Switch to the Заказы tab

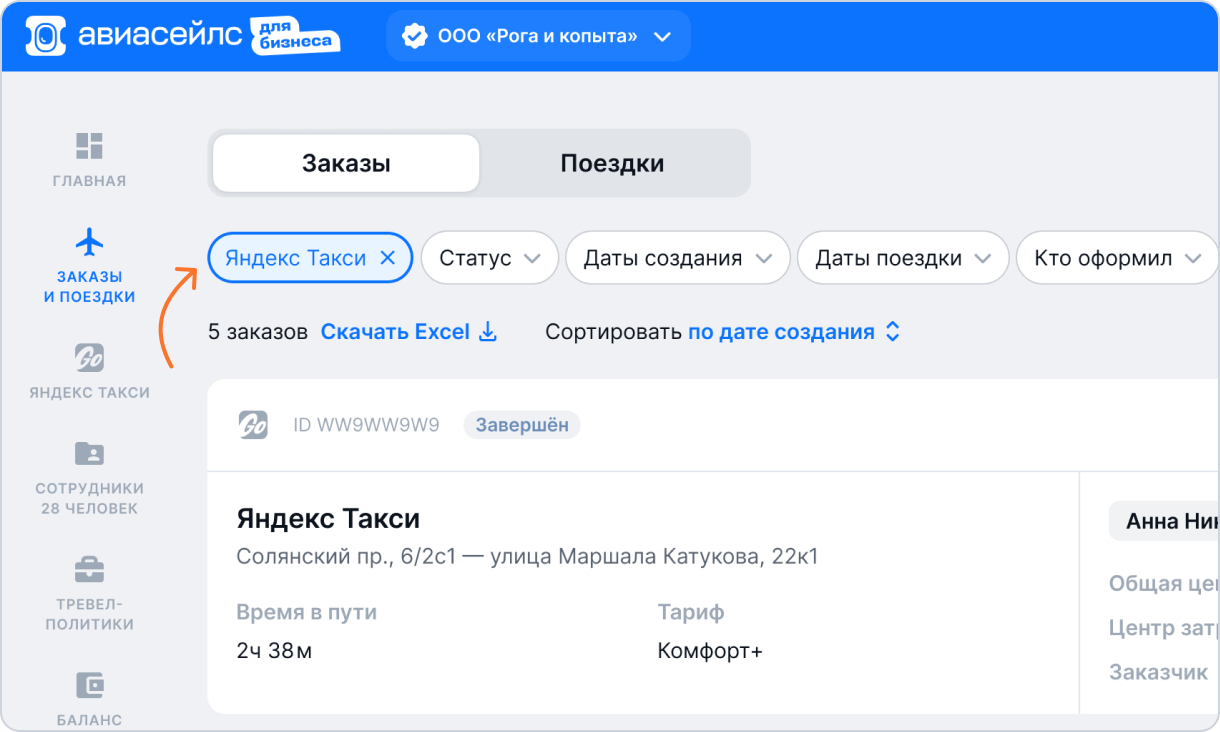[346, 164]
